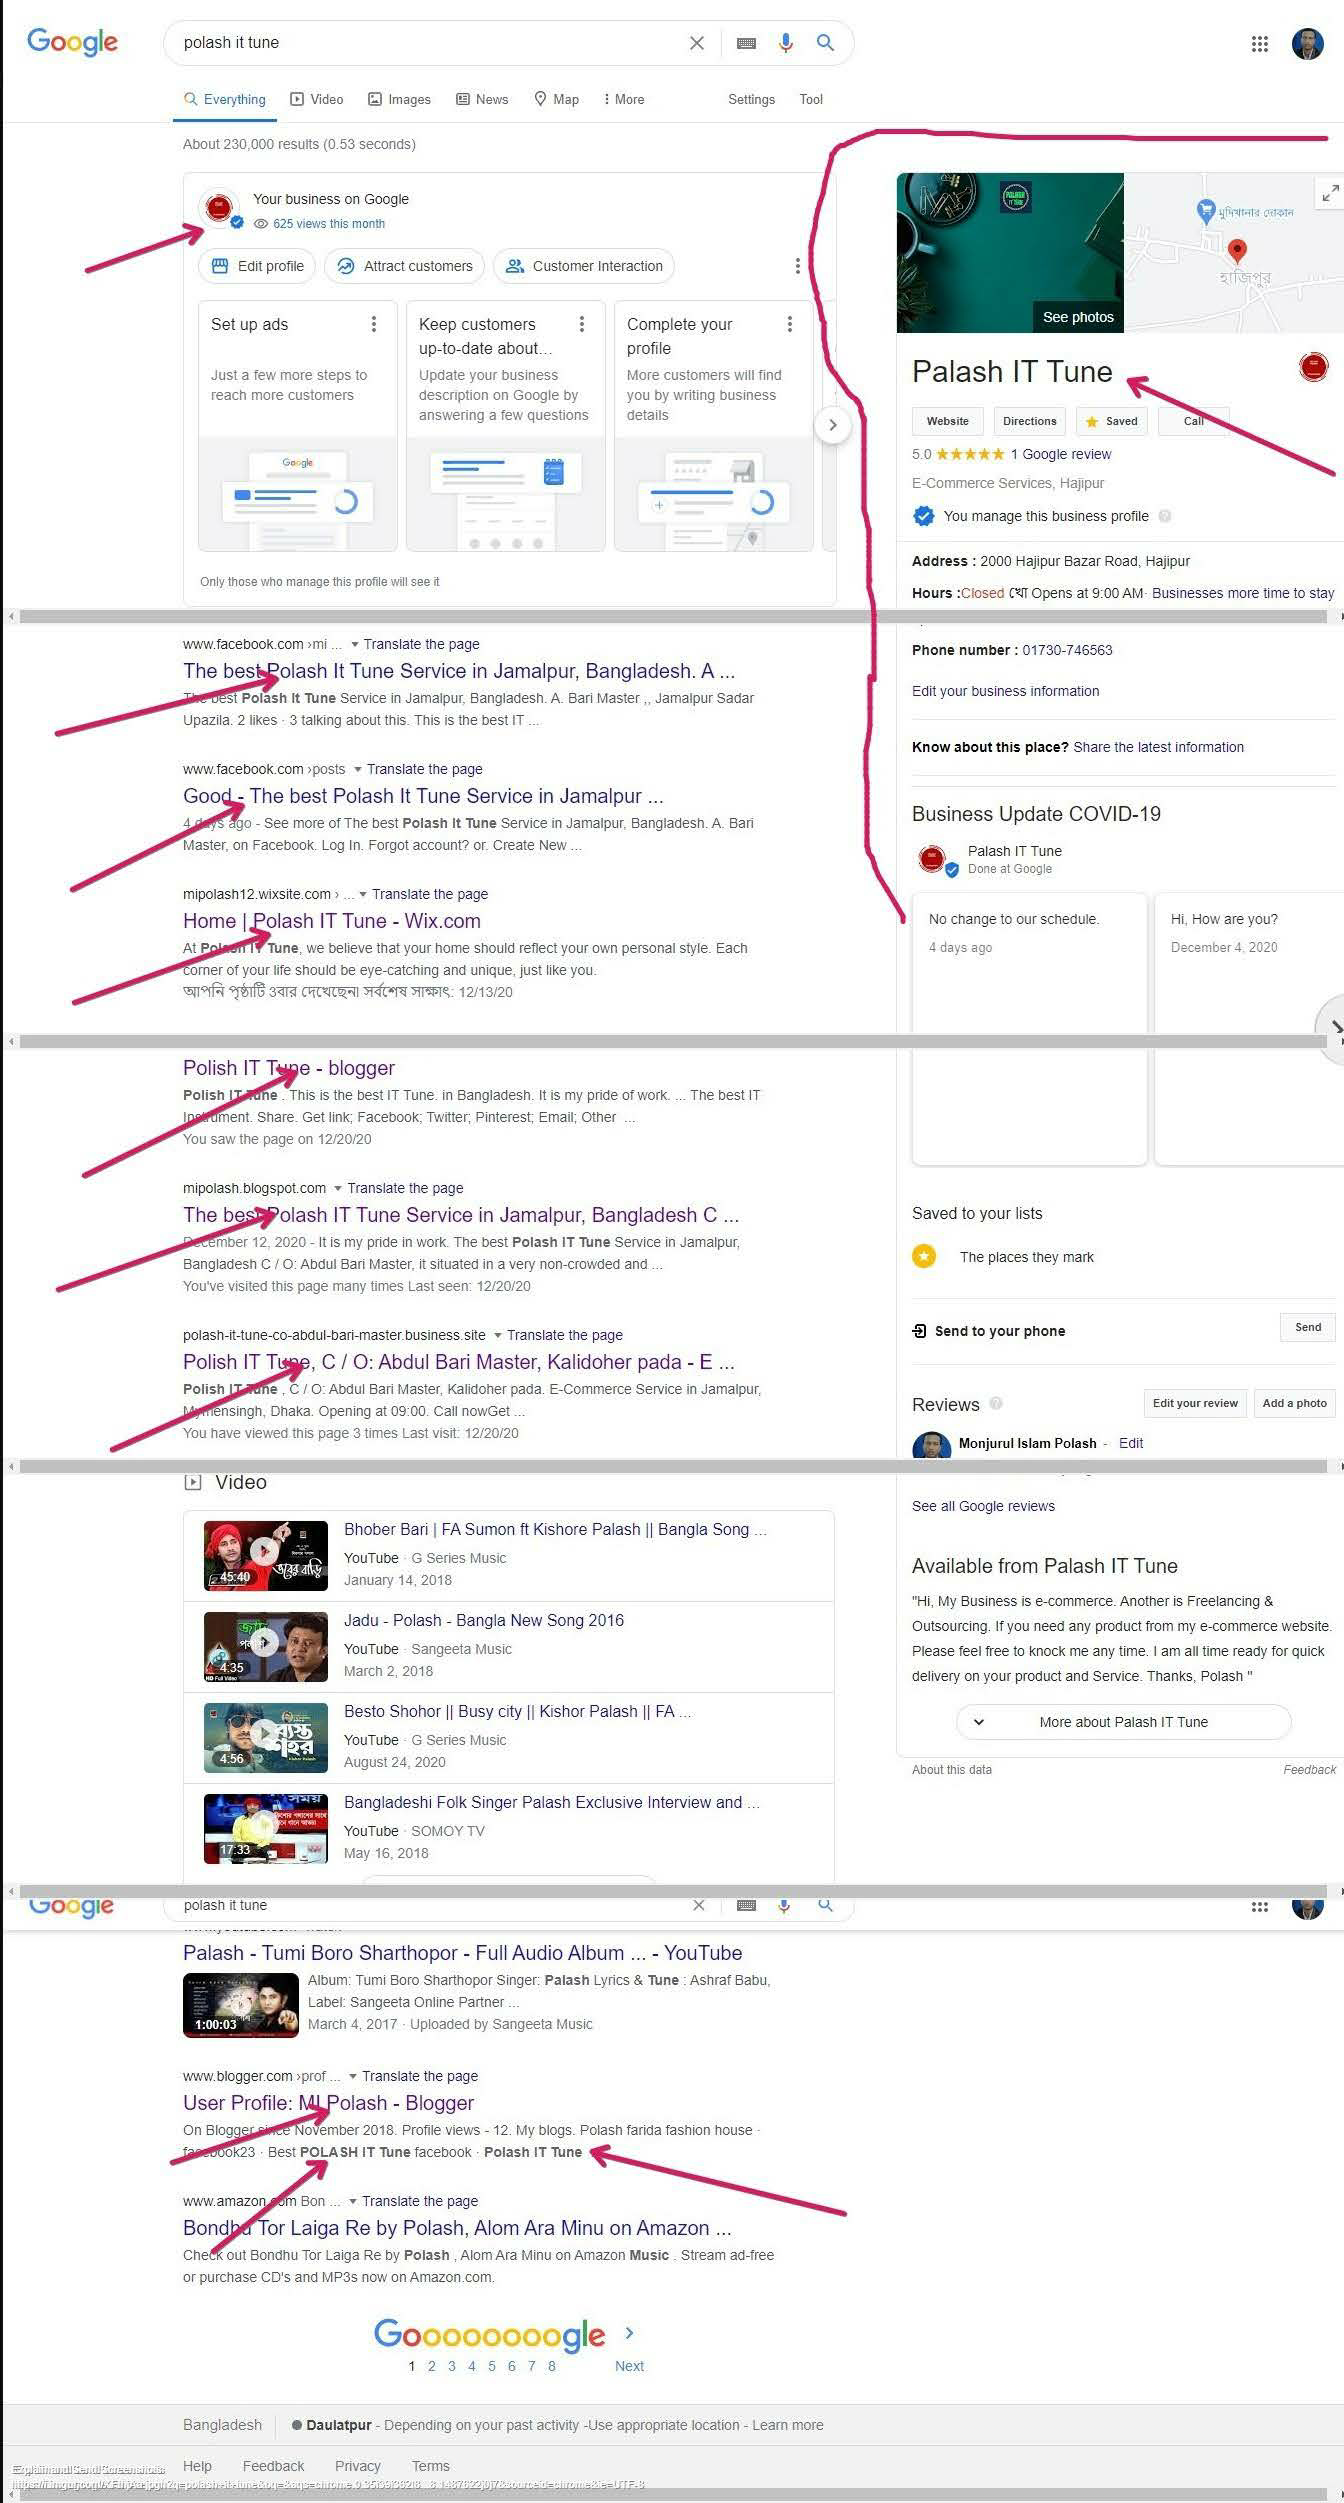
Task: Click the Learn more location link in footer
Action: coord(788,2425)
